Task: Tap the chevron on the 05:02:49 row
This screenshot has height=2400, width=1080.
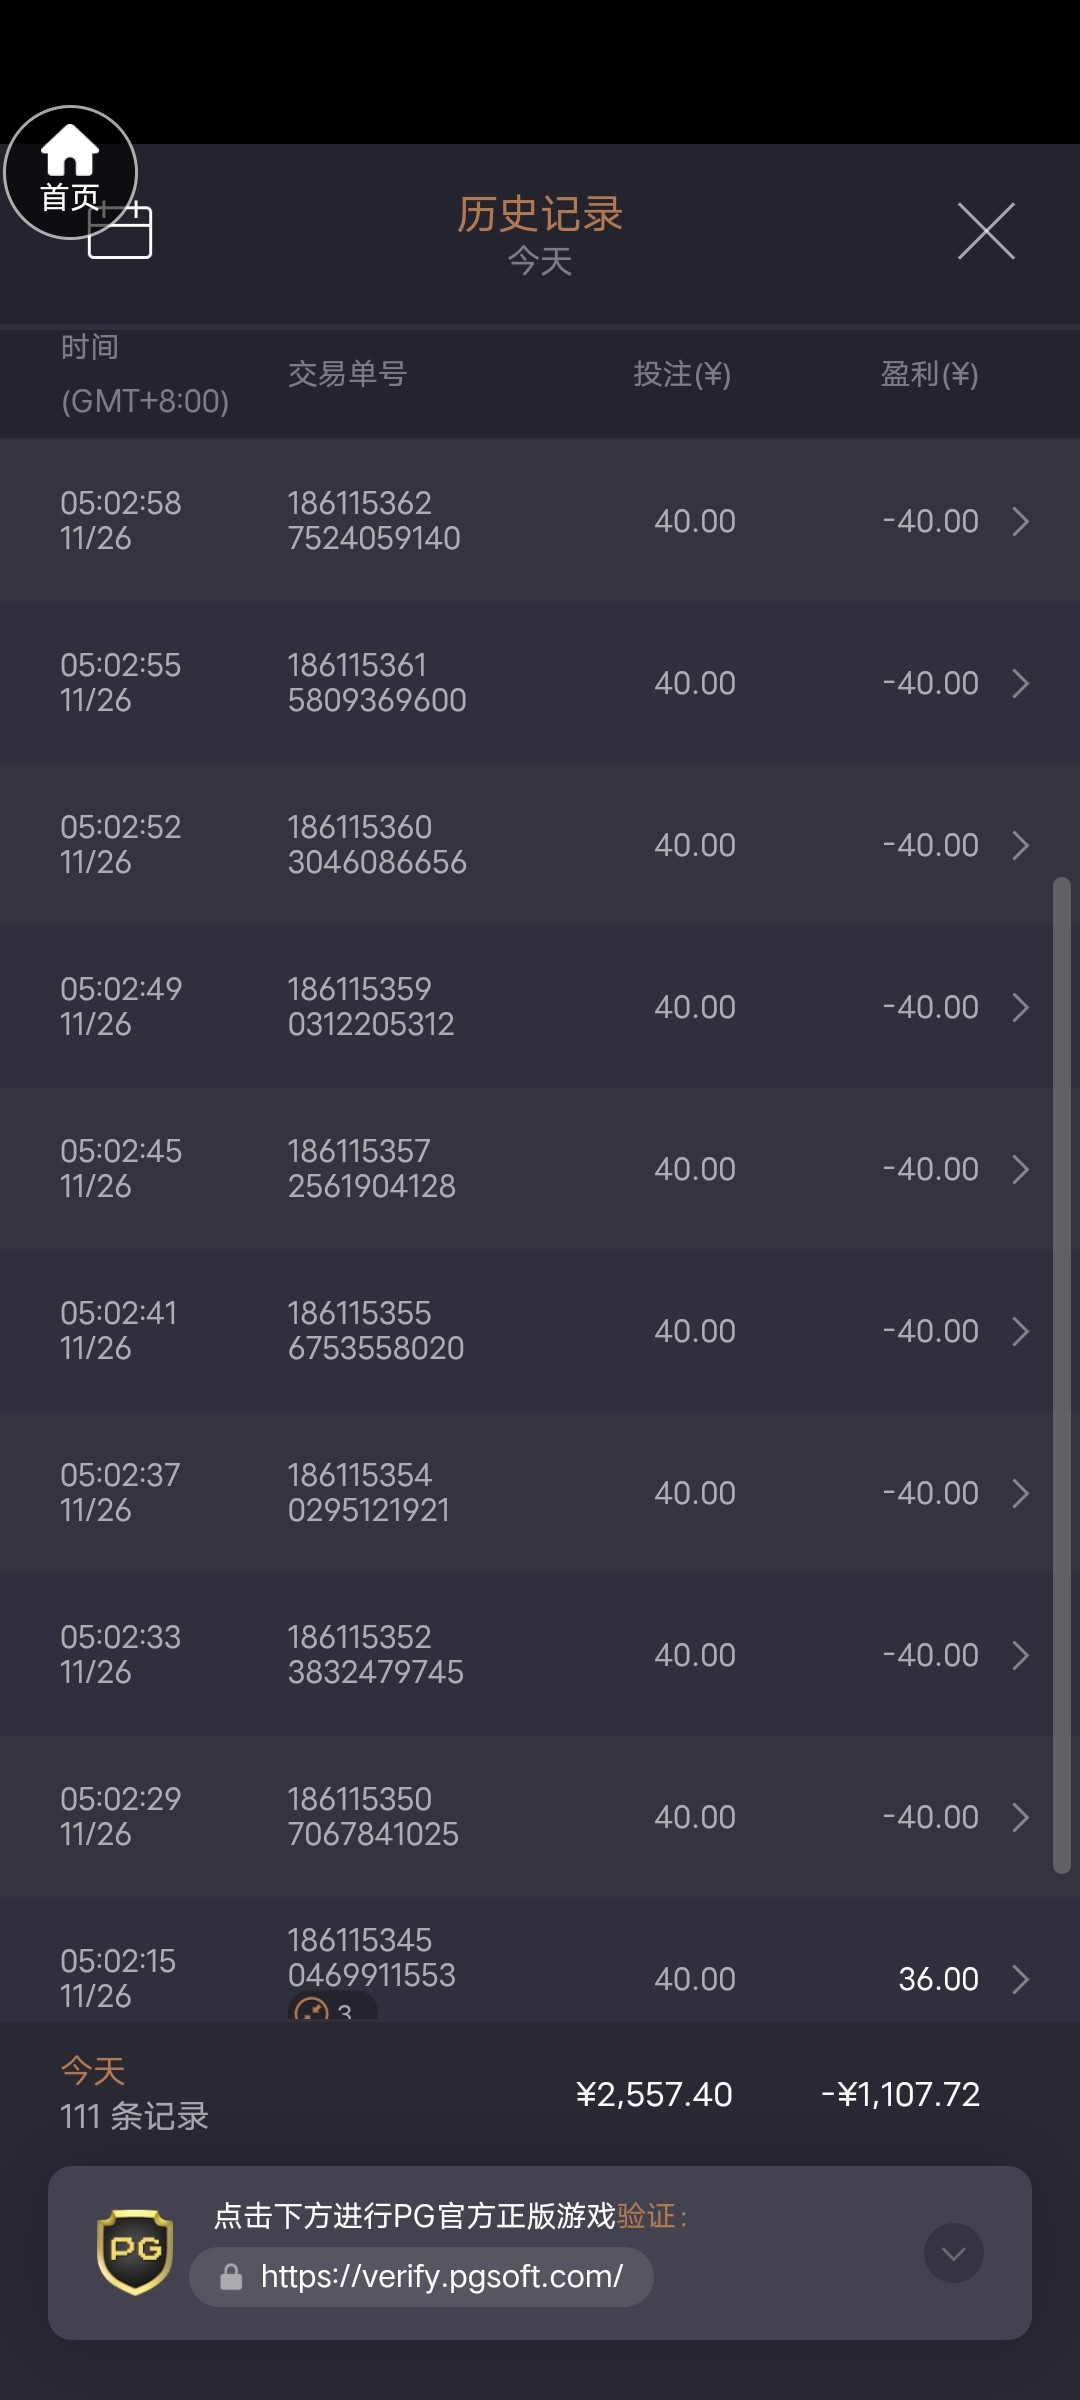Action: click(x=1020, y=1007)
